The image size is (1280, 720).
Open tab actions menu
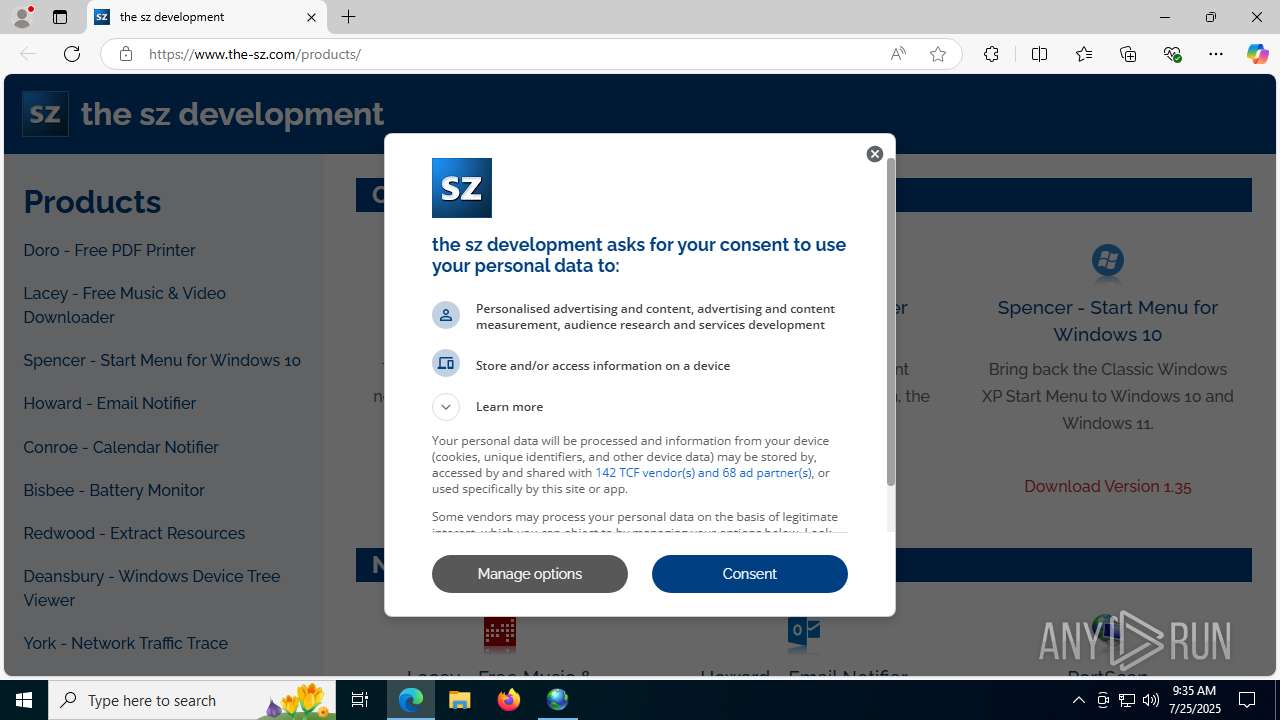tap(60, 17)
